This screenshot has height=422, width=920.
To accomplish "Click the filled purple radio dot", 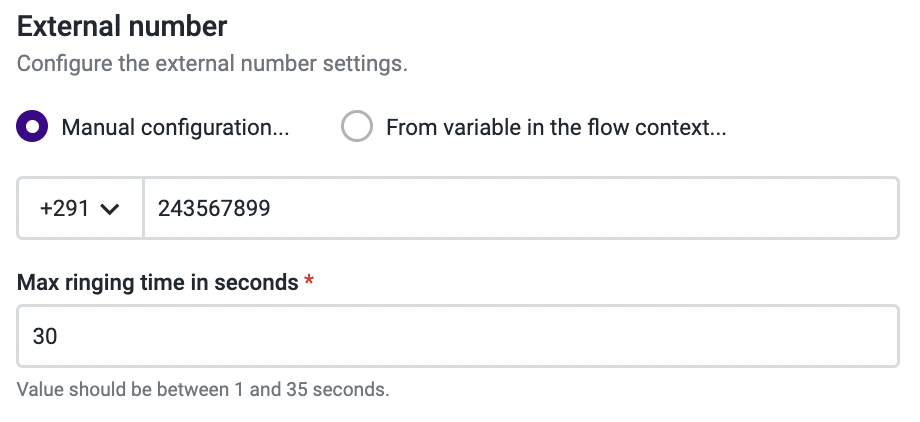I will (33, 128).
